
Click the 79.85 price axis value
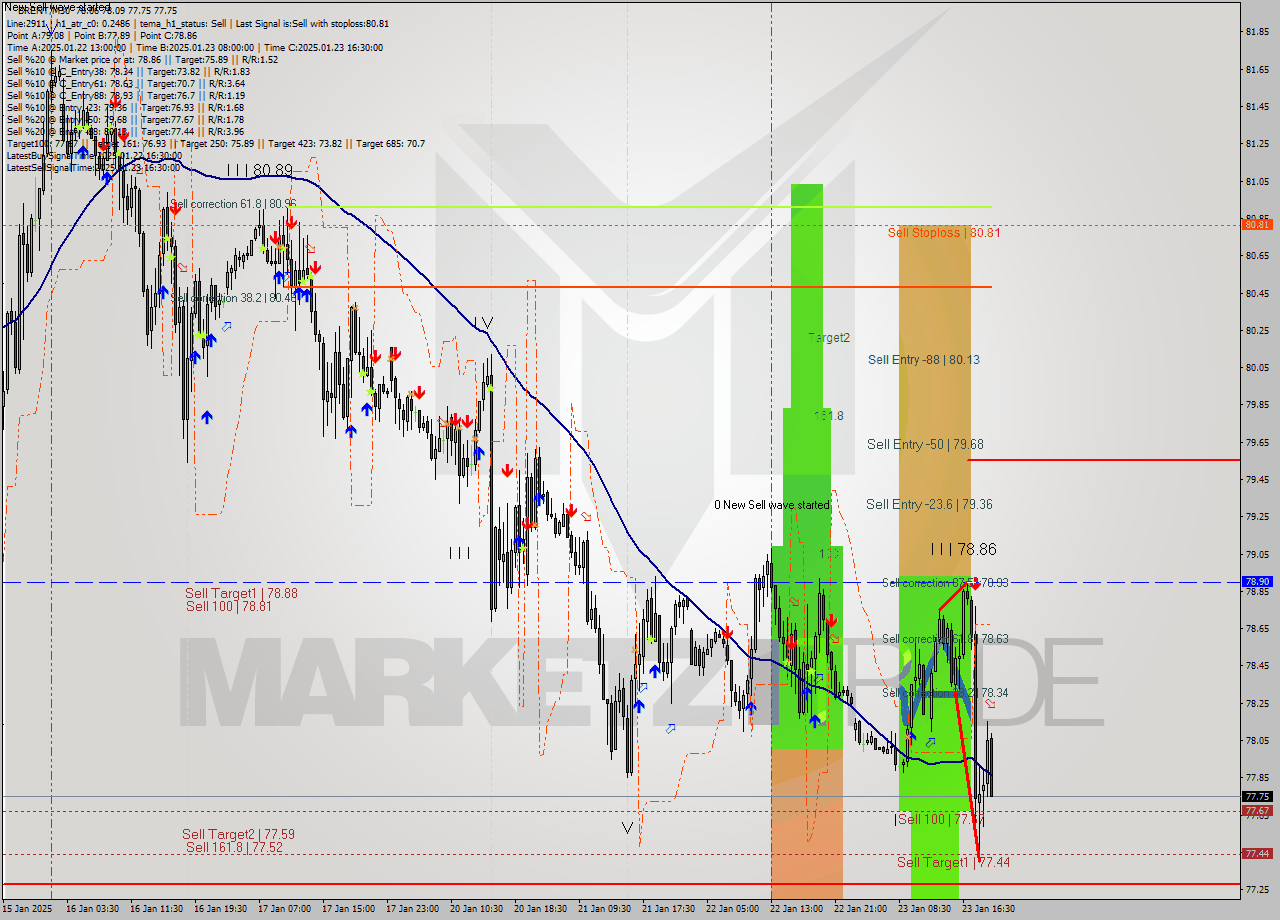(x=1257, y=405)
